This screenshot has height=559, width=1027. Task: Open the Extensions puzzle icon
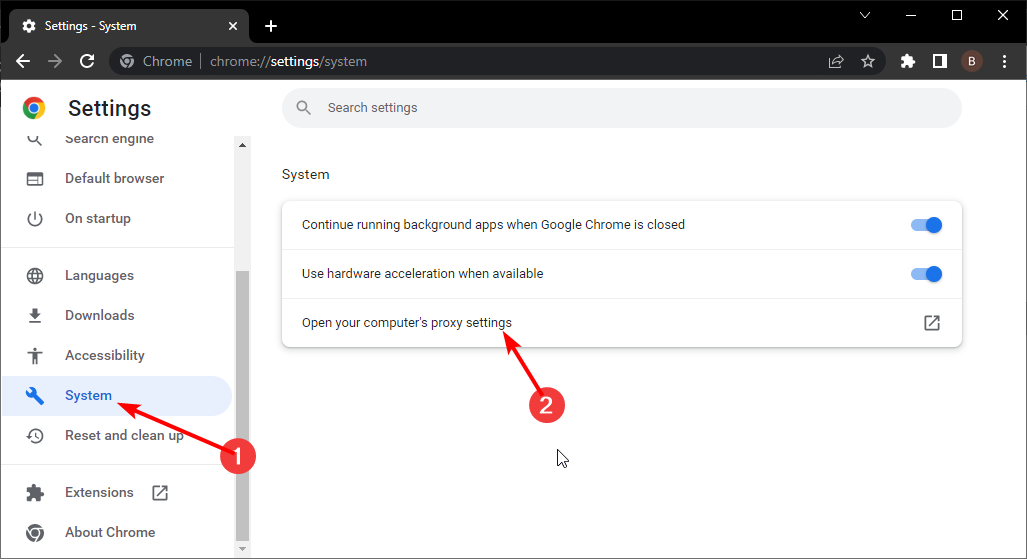908,62
